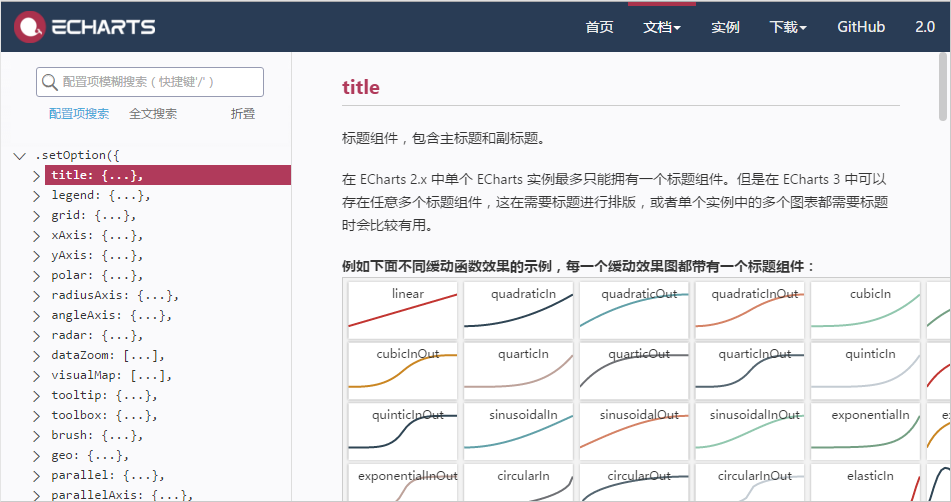Click the elasticIn easing chart
The height and width of the screenshot is (502, 951).
coord(865,483)
